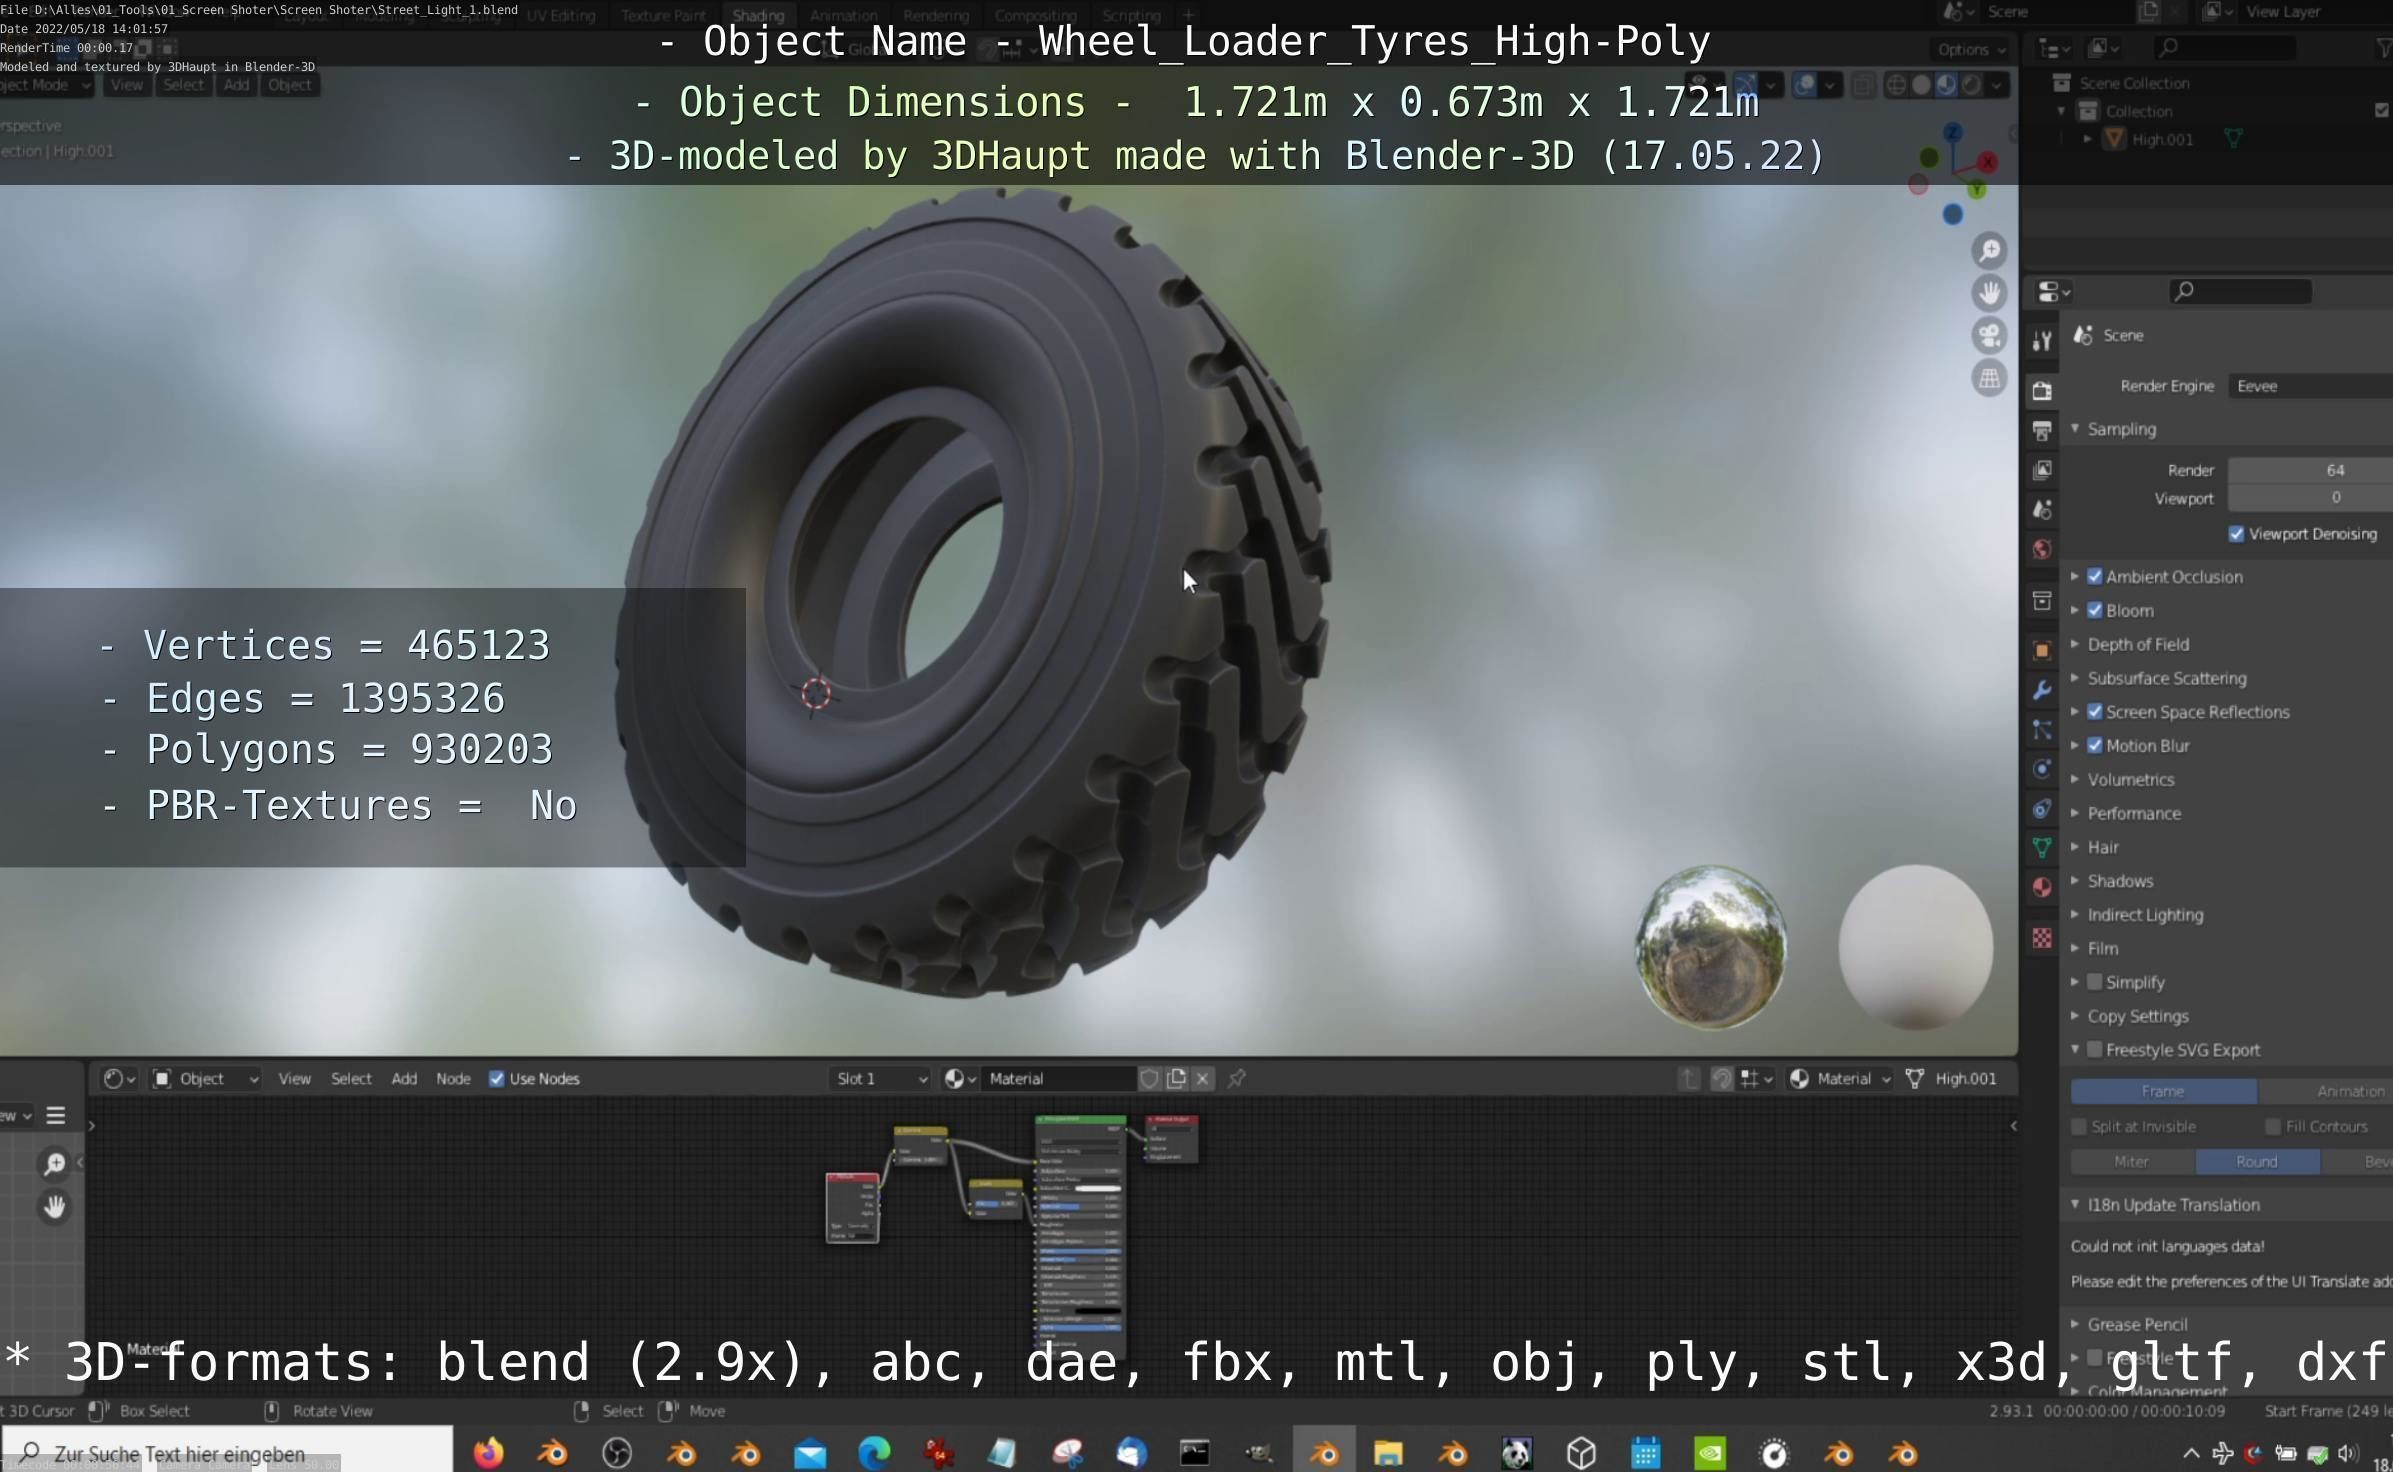Choose the Miter line join
Viewport: 2393px width, 1472px height.
[2131, 1162]
